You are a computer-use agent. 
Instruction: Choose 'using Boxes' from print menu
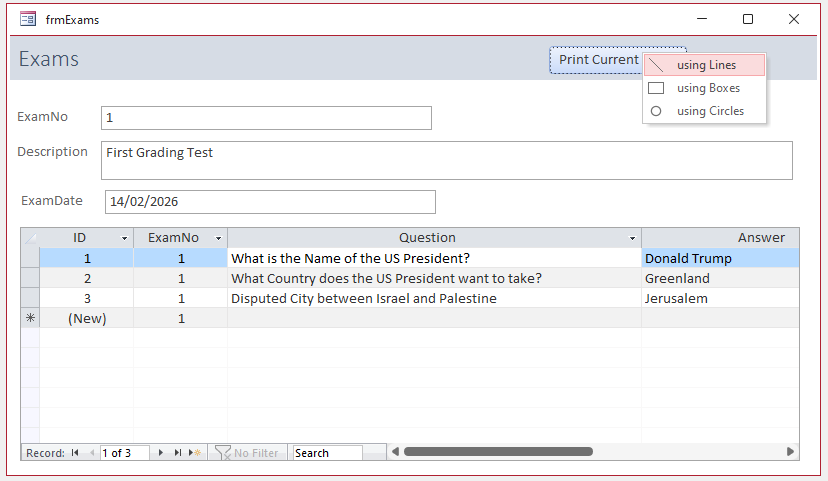[x=705, y=88]
